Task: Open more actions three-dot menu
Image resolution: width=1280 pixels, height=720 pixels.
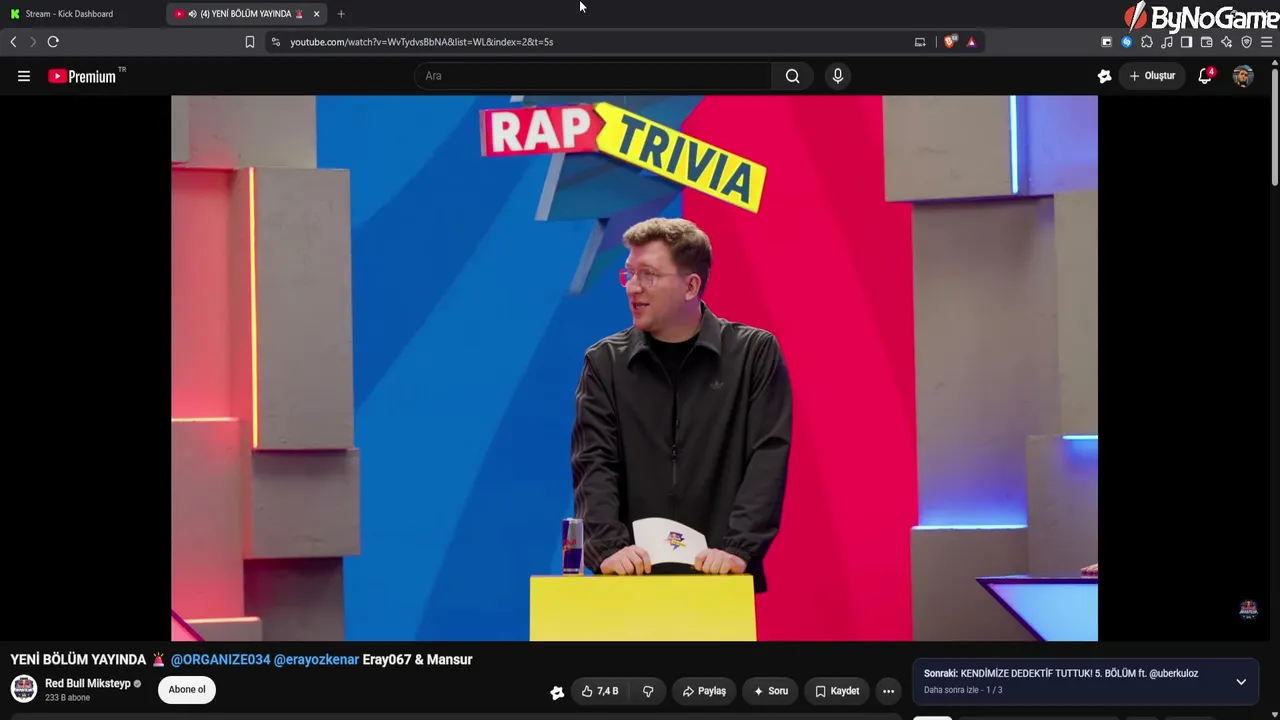Action: click(x=888, y=691)
